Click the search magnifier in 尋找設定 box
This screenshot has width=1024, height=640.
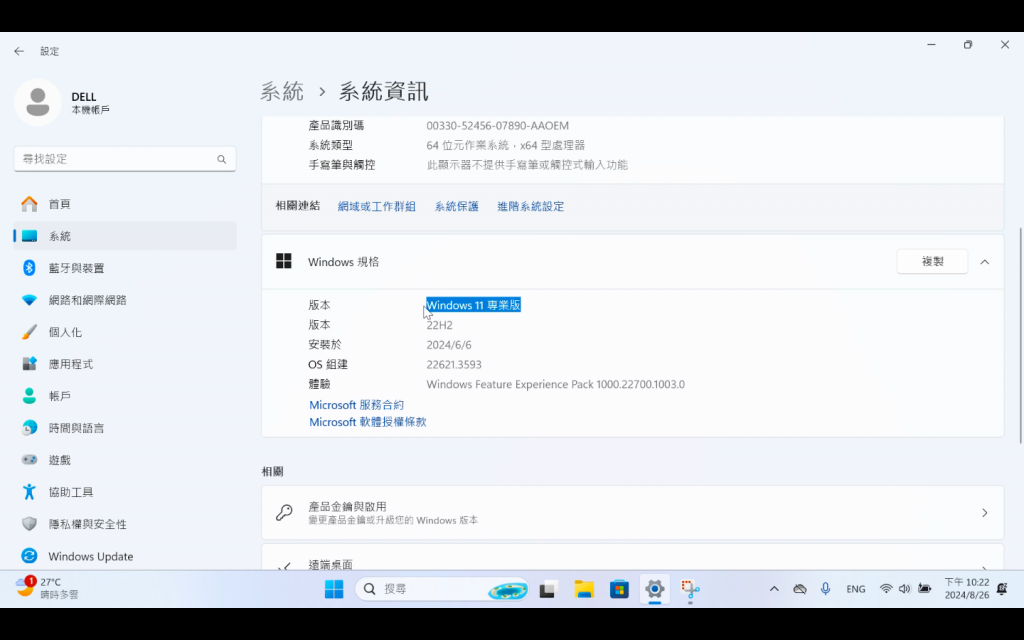pyautogui.click(x=221, y=159)
